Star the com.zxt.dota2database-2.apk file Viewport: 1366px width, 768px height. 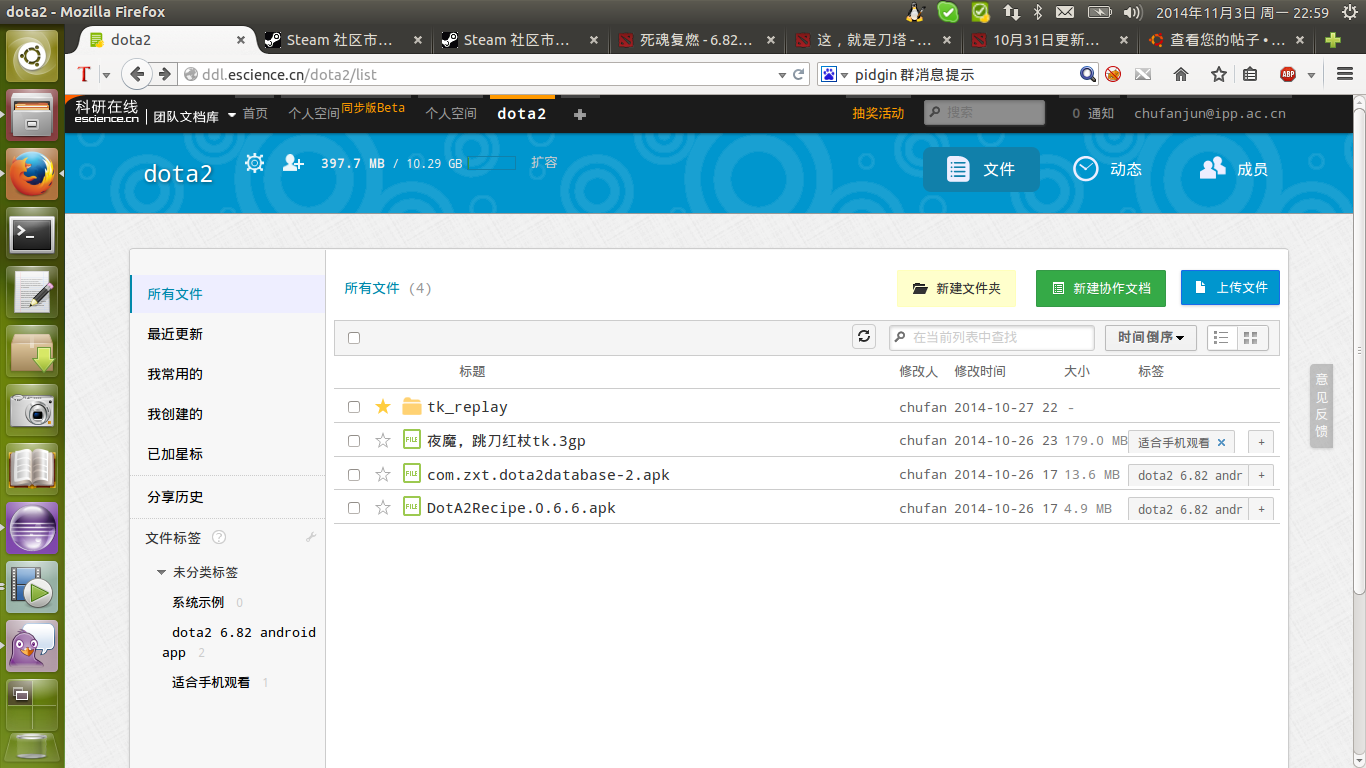point(382,475)
